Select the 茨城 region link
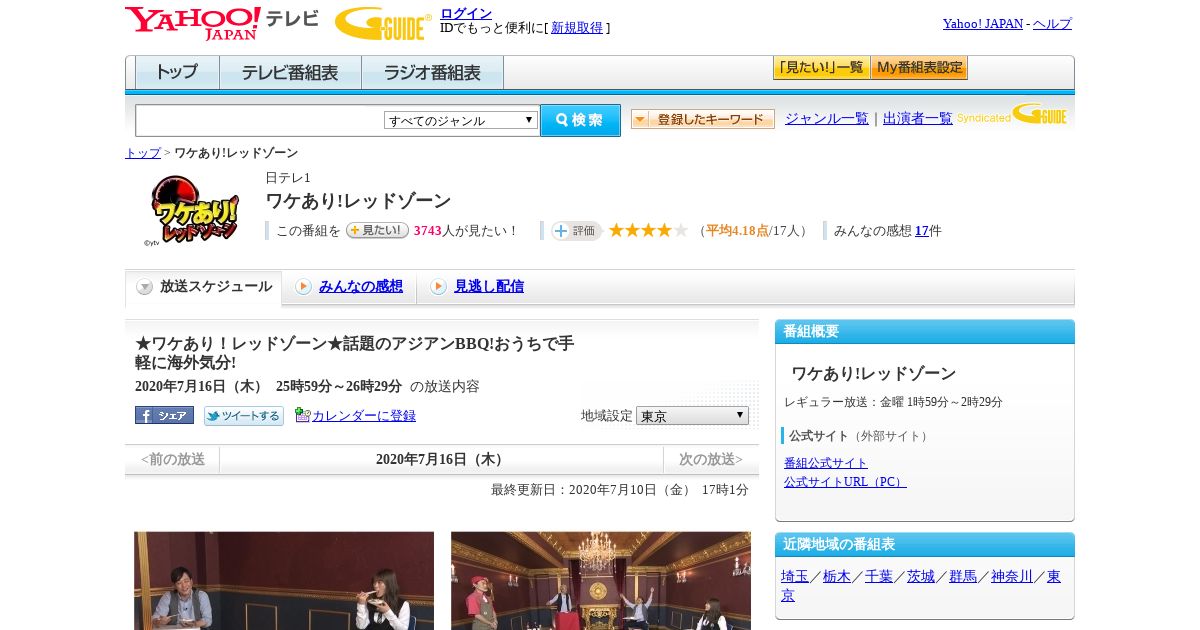The image size is (1200, 630). [921, 577]
